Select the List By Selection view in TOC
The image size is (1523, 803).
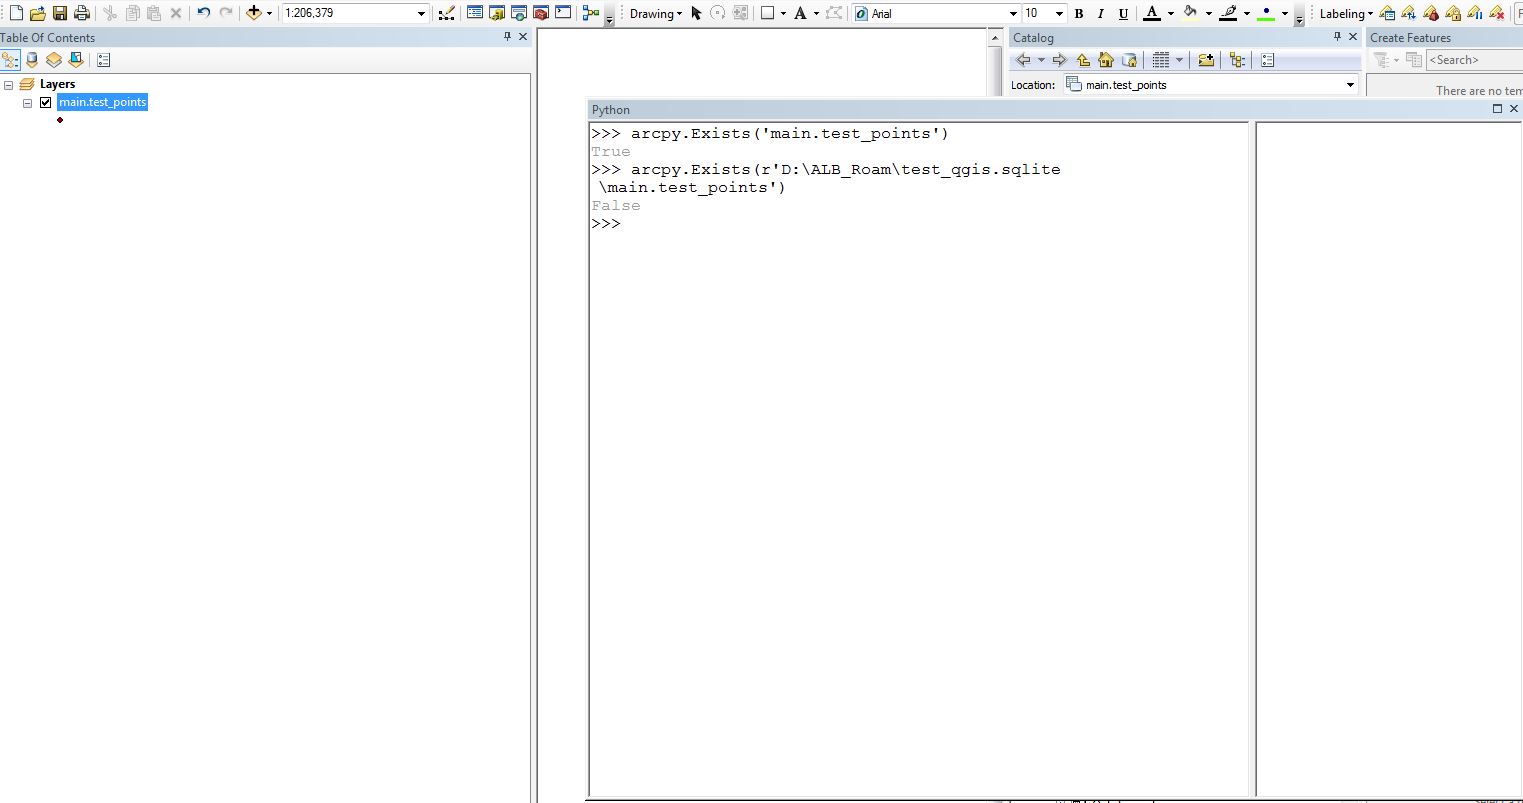tap(76, 60)
